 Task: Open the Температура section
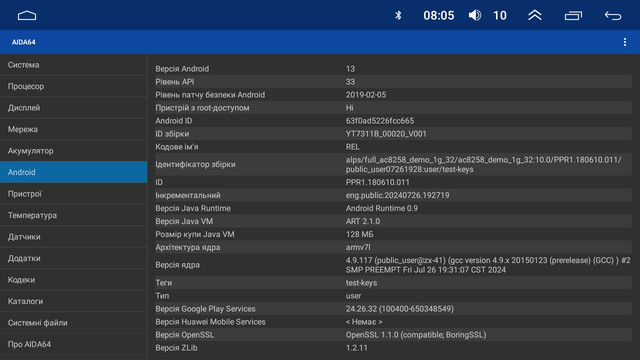(x=73, y=215)
